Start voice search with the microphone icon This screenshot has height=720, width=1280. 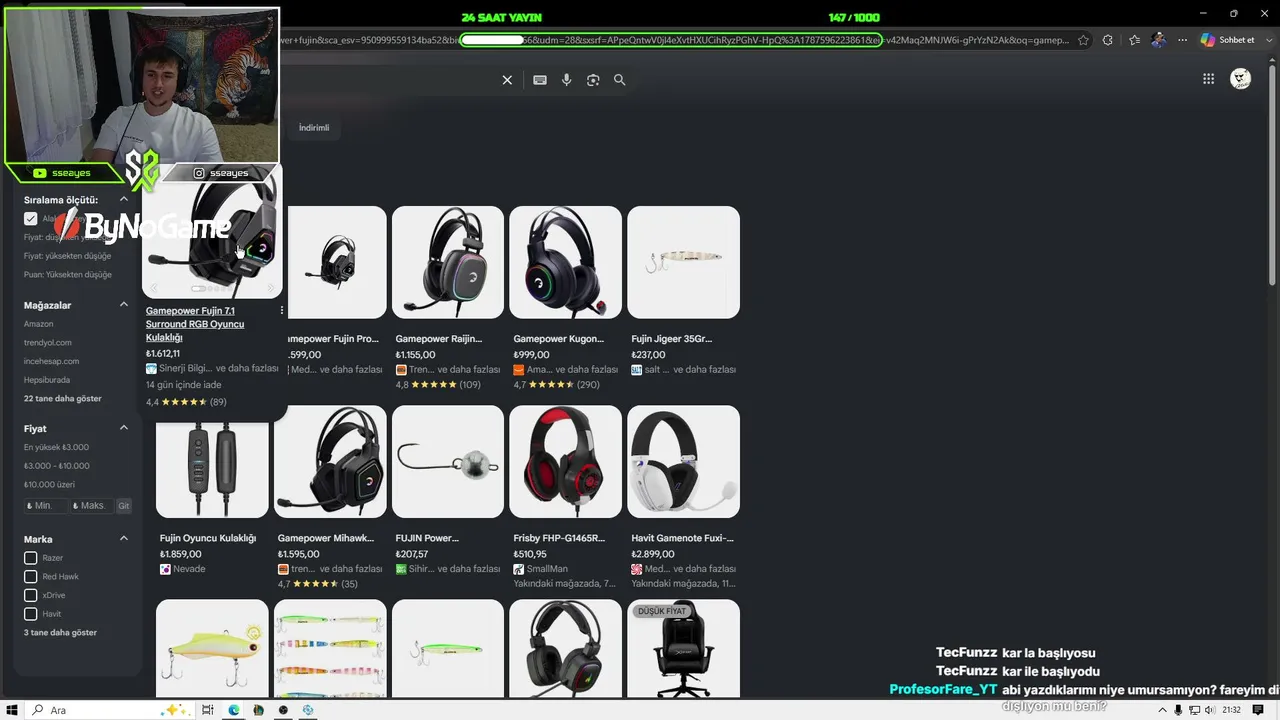pos(566,80)
